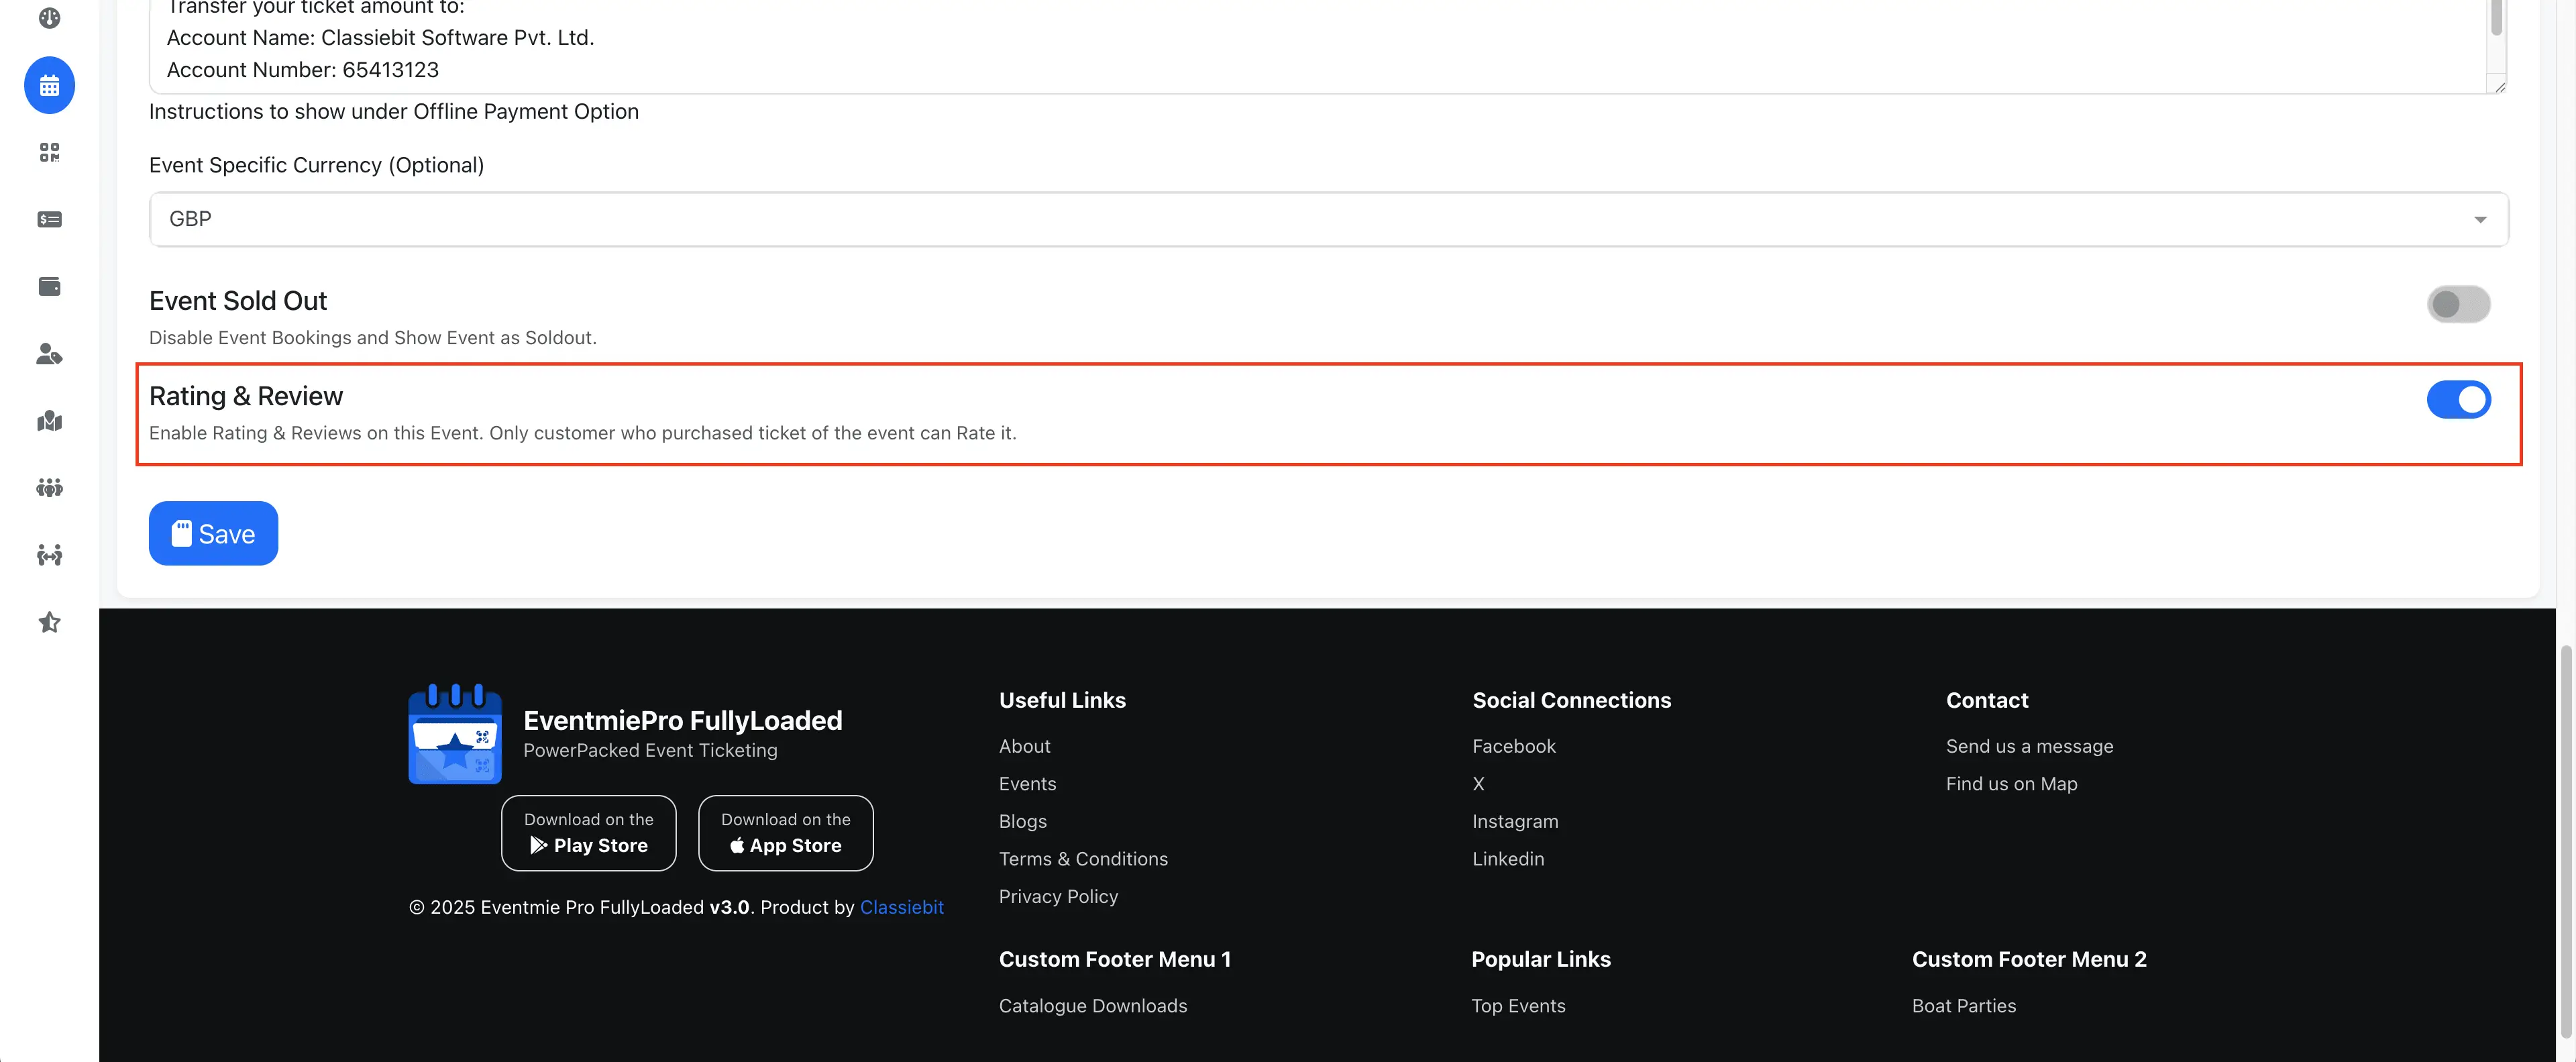Viewport: 2576px width, 1062px height.
Task: Click the wallet sidebar icon
Action: (49, 287)
